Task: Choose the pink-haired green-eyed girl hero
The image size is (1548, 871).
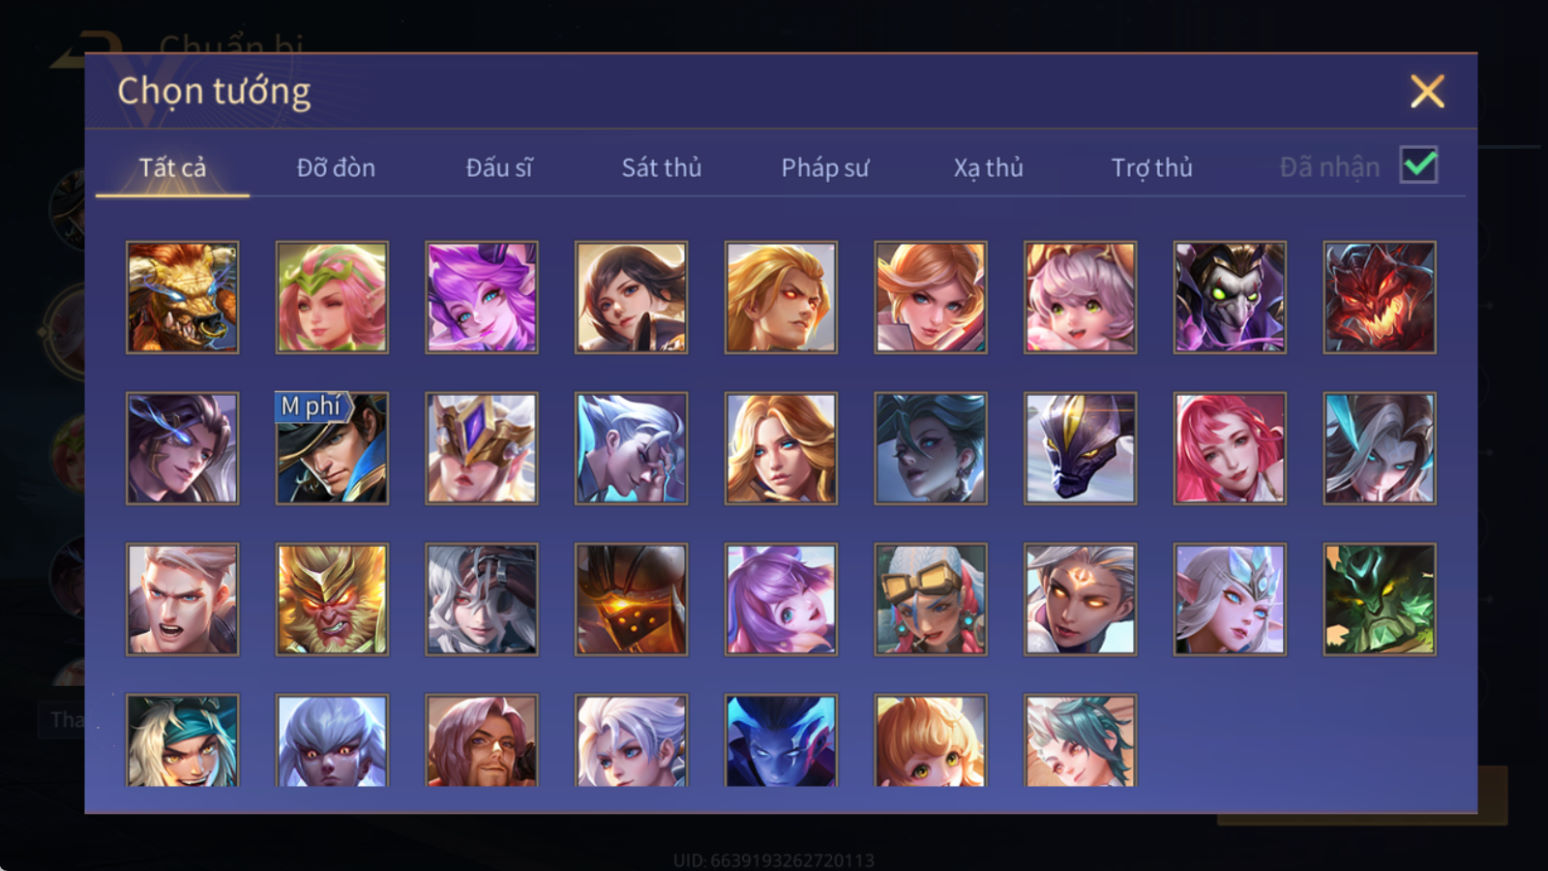Action: (1080, 297)
